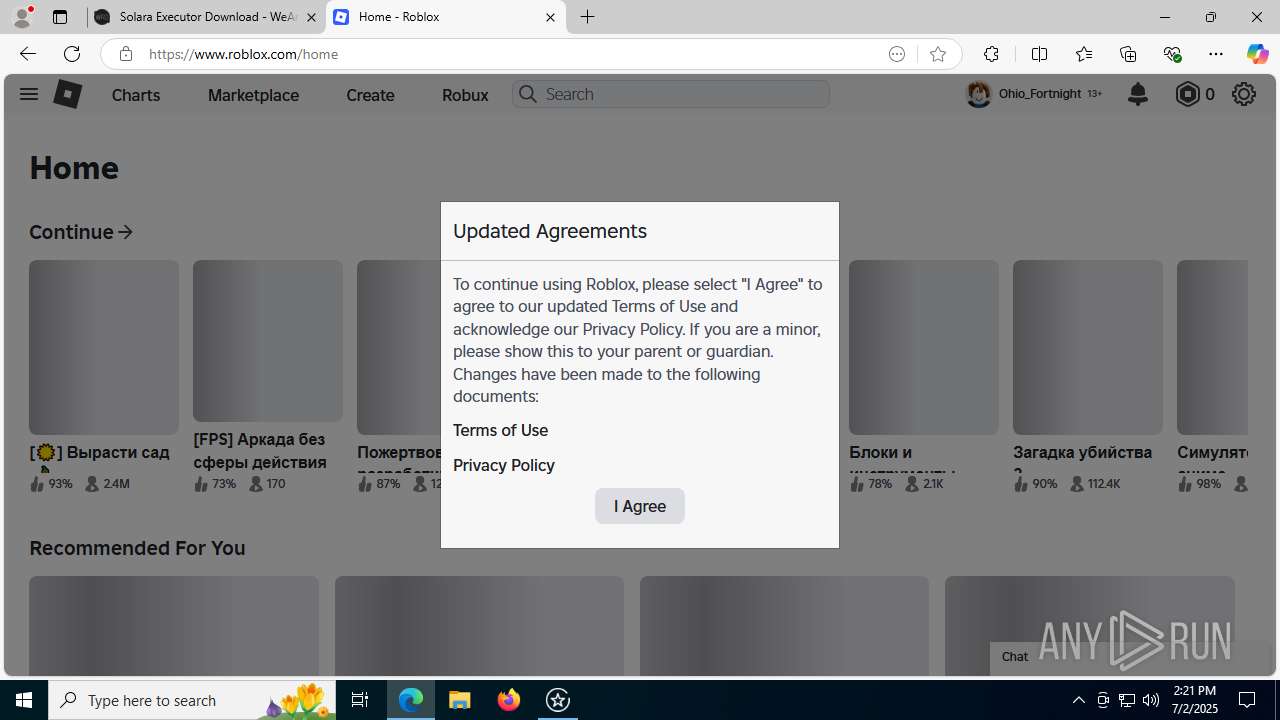Image resolution: width=1280 pixels, height=720 pixels.
Task: Click the Ohio_Fortnight avatar picture
Action: click(x=978, y=94)
